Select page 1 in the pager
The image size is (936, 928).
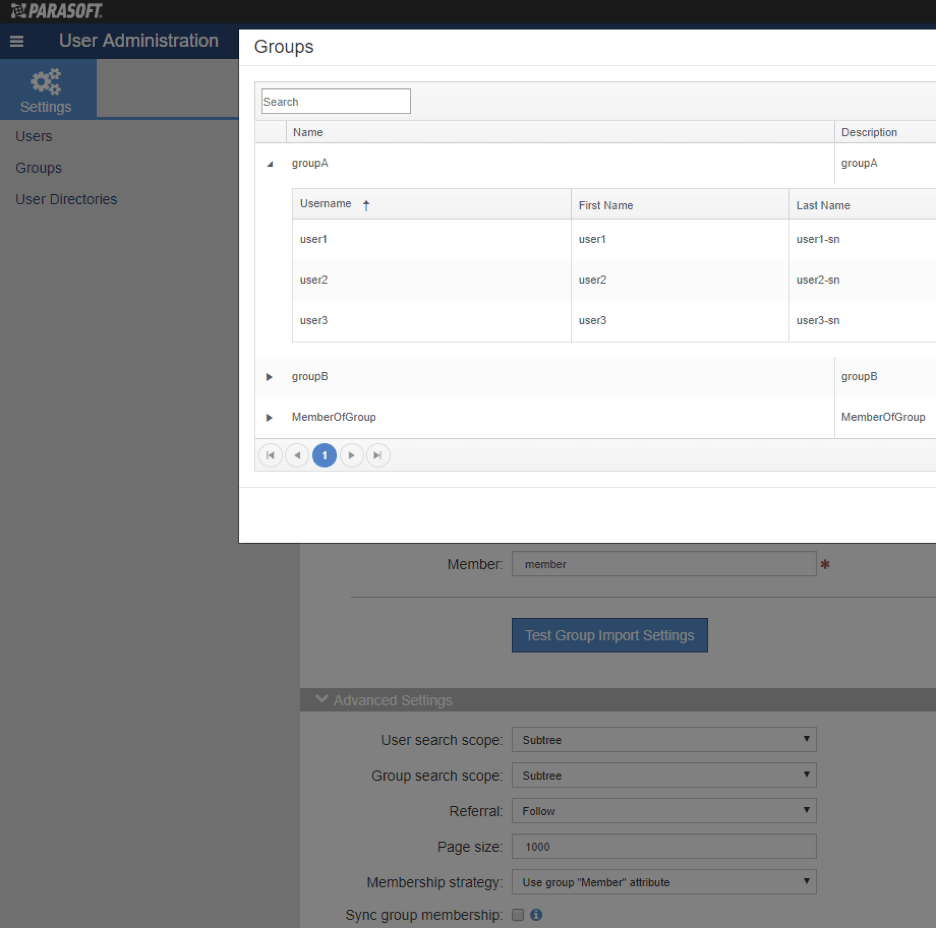point(324,455)
